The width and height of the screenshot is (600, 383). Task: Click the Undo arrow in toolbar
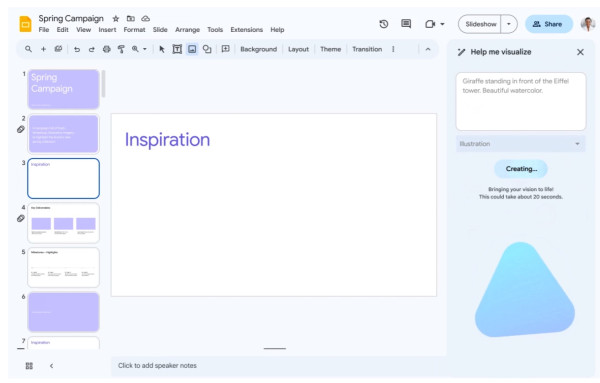pyautogui.click(x=77, y=49)
